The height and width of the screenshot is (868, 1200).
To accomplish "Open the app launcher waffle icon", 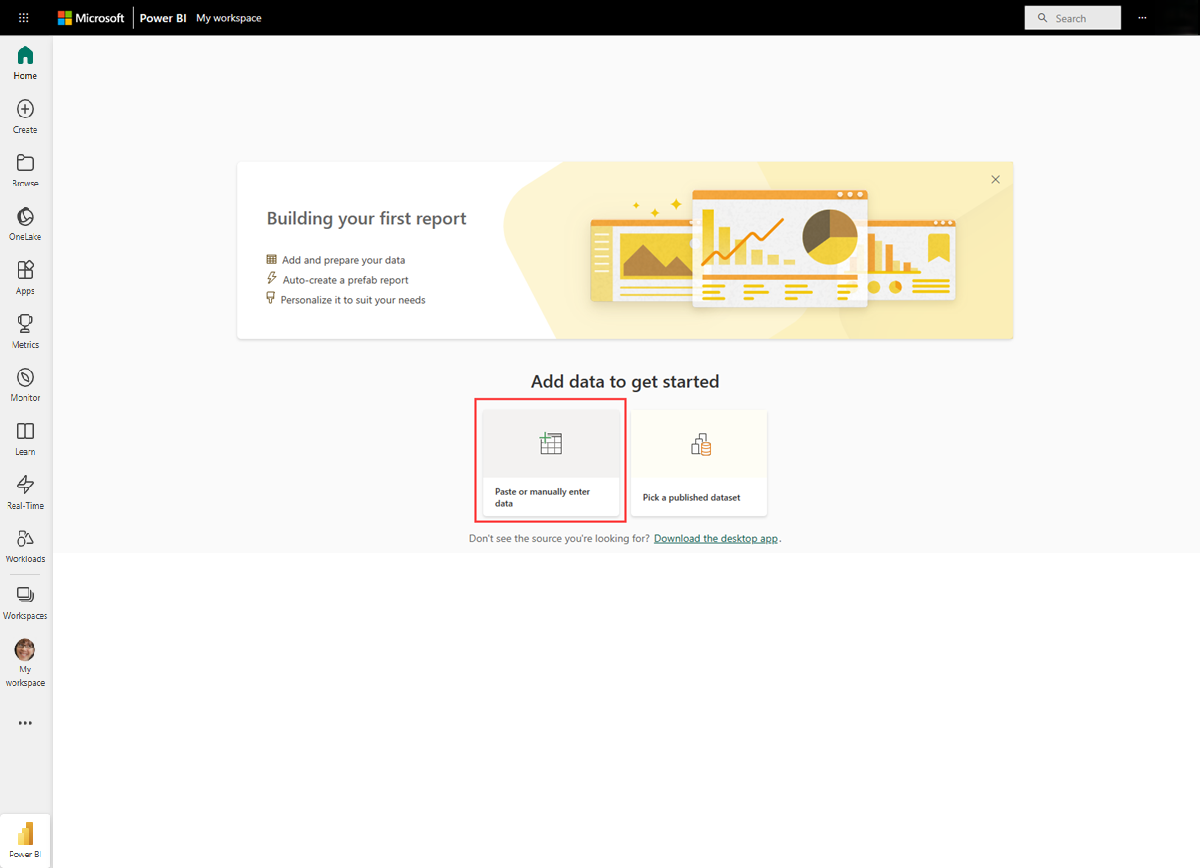I will [x=24, y=18].
